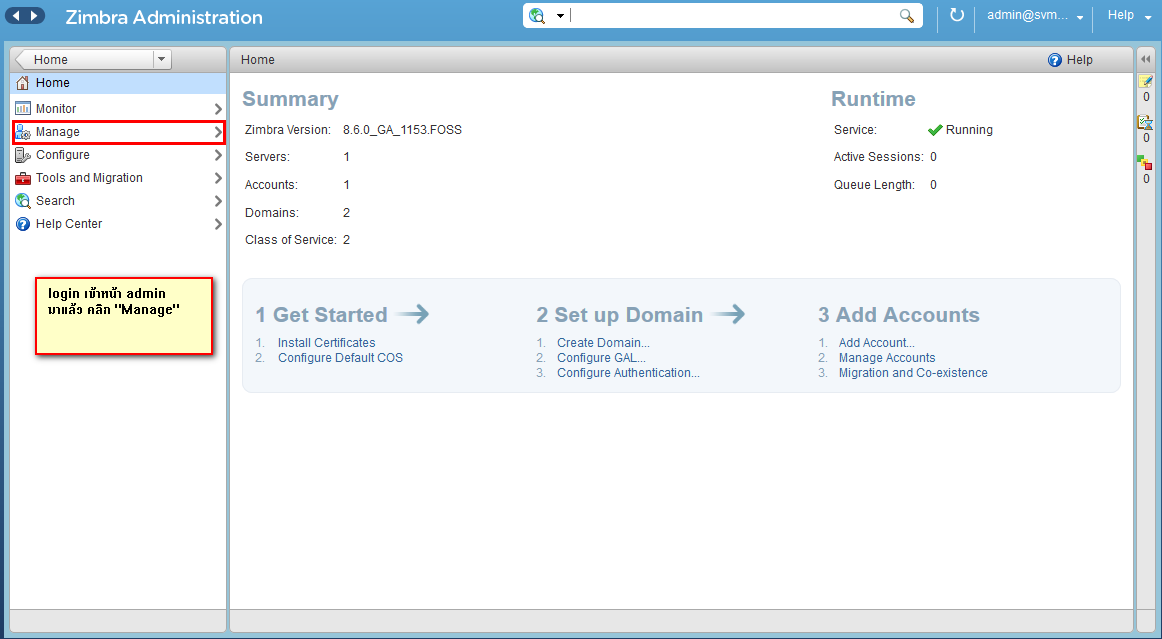
Task: Click the Accounts: label in Summary
Action: point(271,185)
